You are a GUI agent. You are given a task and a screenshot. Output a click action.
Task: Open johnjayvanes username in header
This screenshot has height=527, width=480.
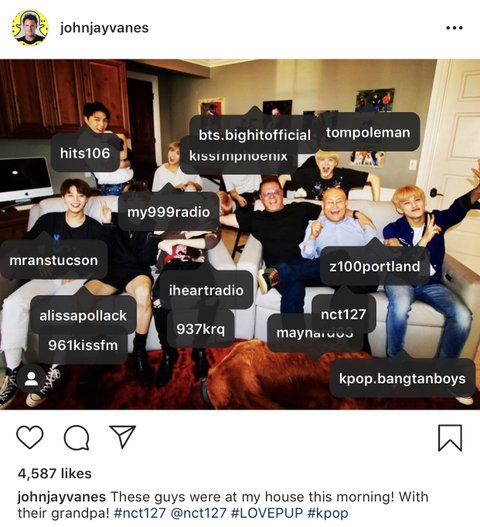[104, 28]
